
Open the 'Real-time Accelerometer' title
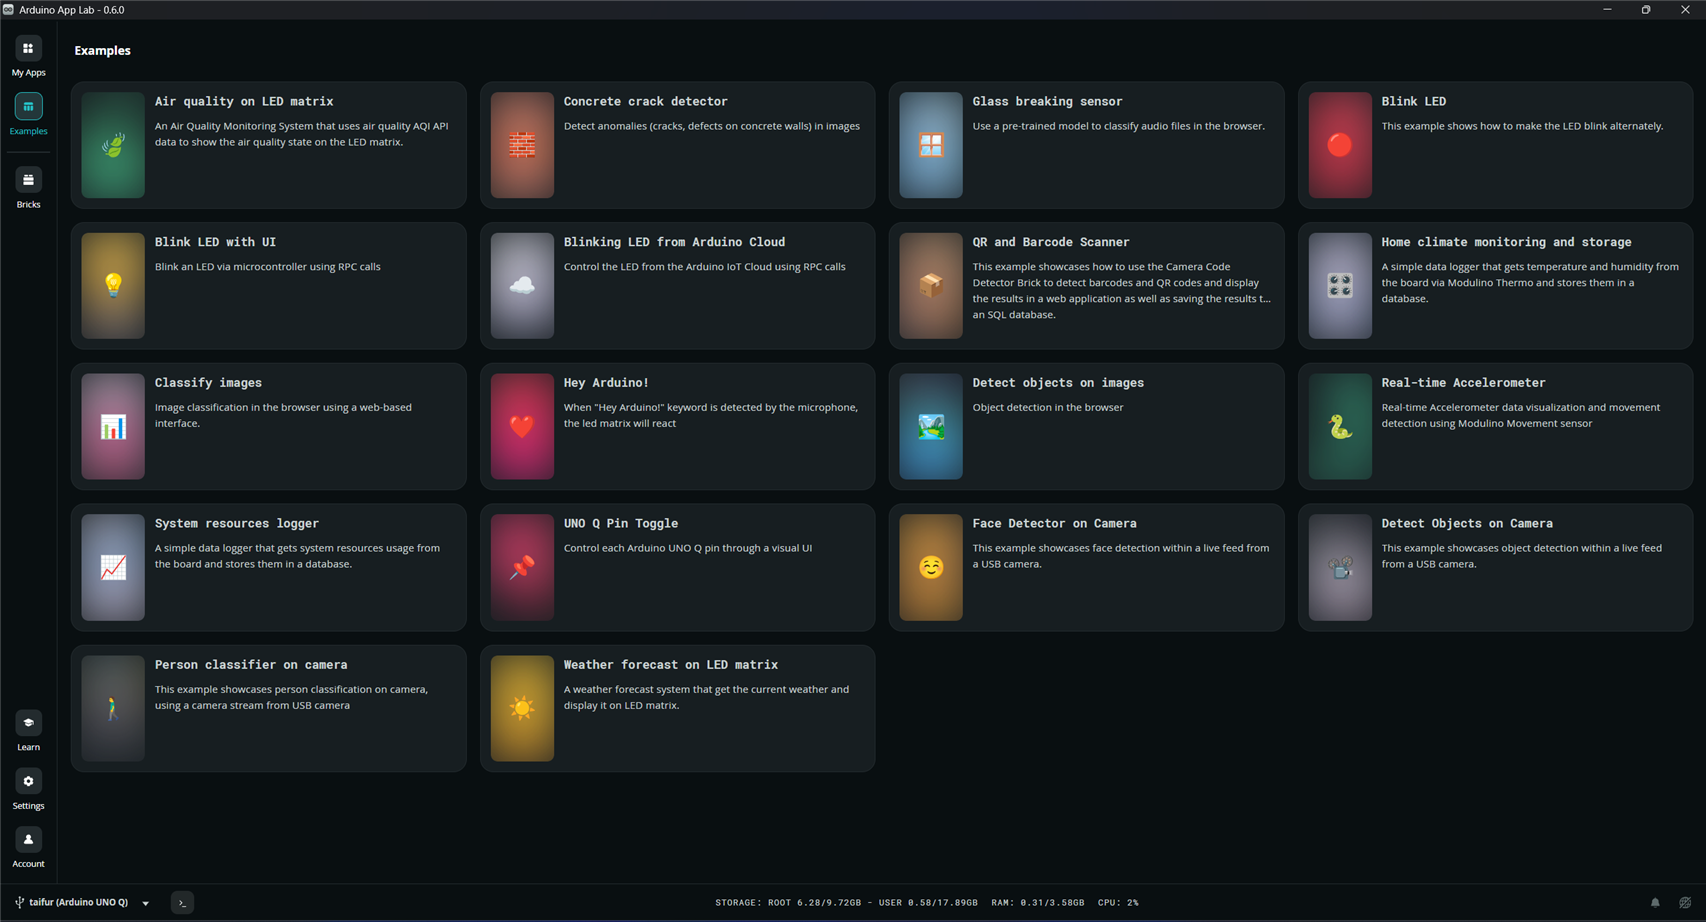1463,383
